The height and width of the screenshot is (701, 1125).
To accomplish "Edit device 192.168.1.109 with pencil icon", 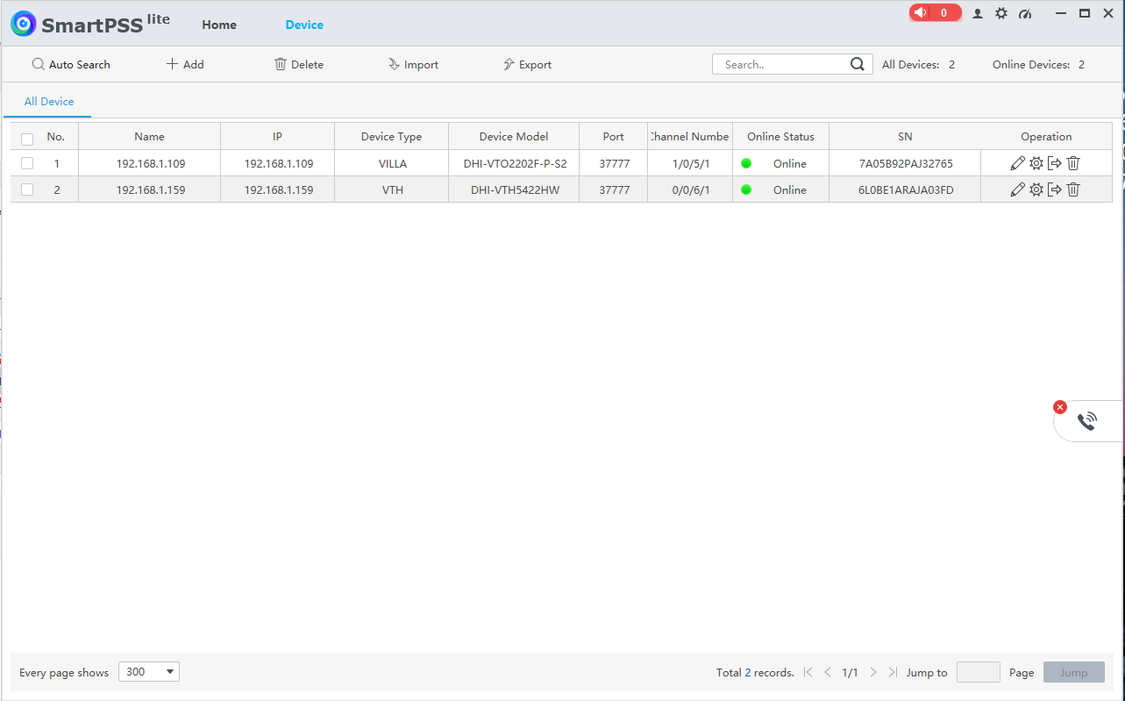I will coord(1017,164).
